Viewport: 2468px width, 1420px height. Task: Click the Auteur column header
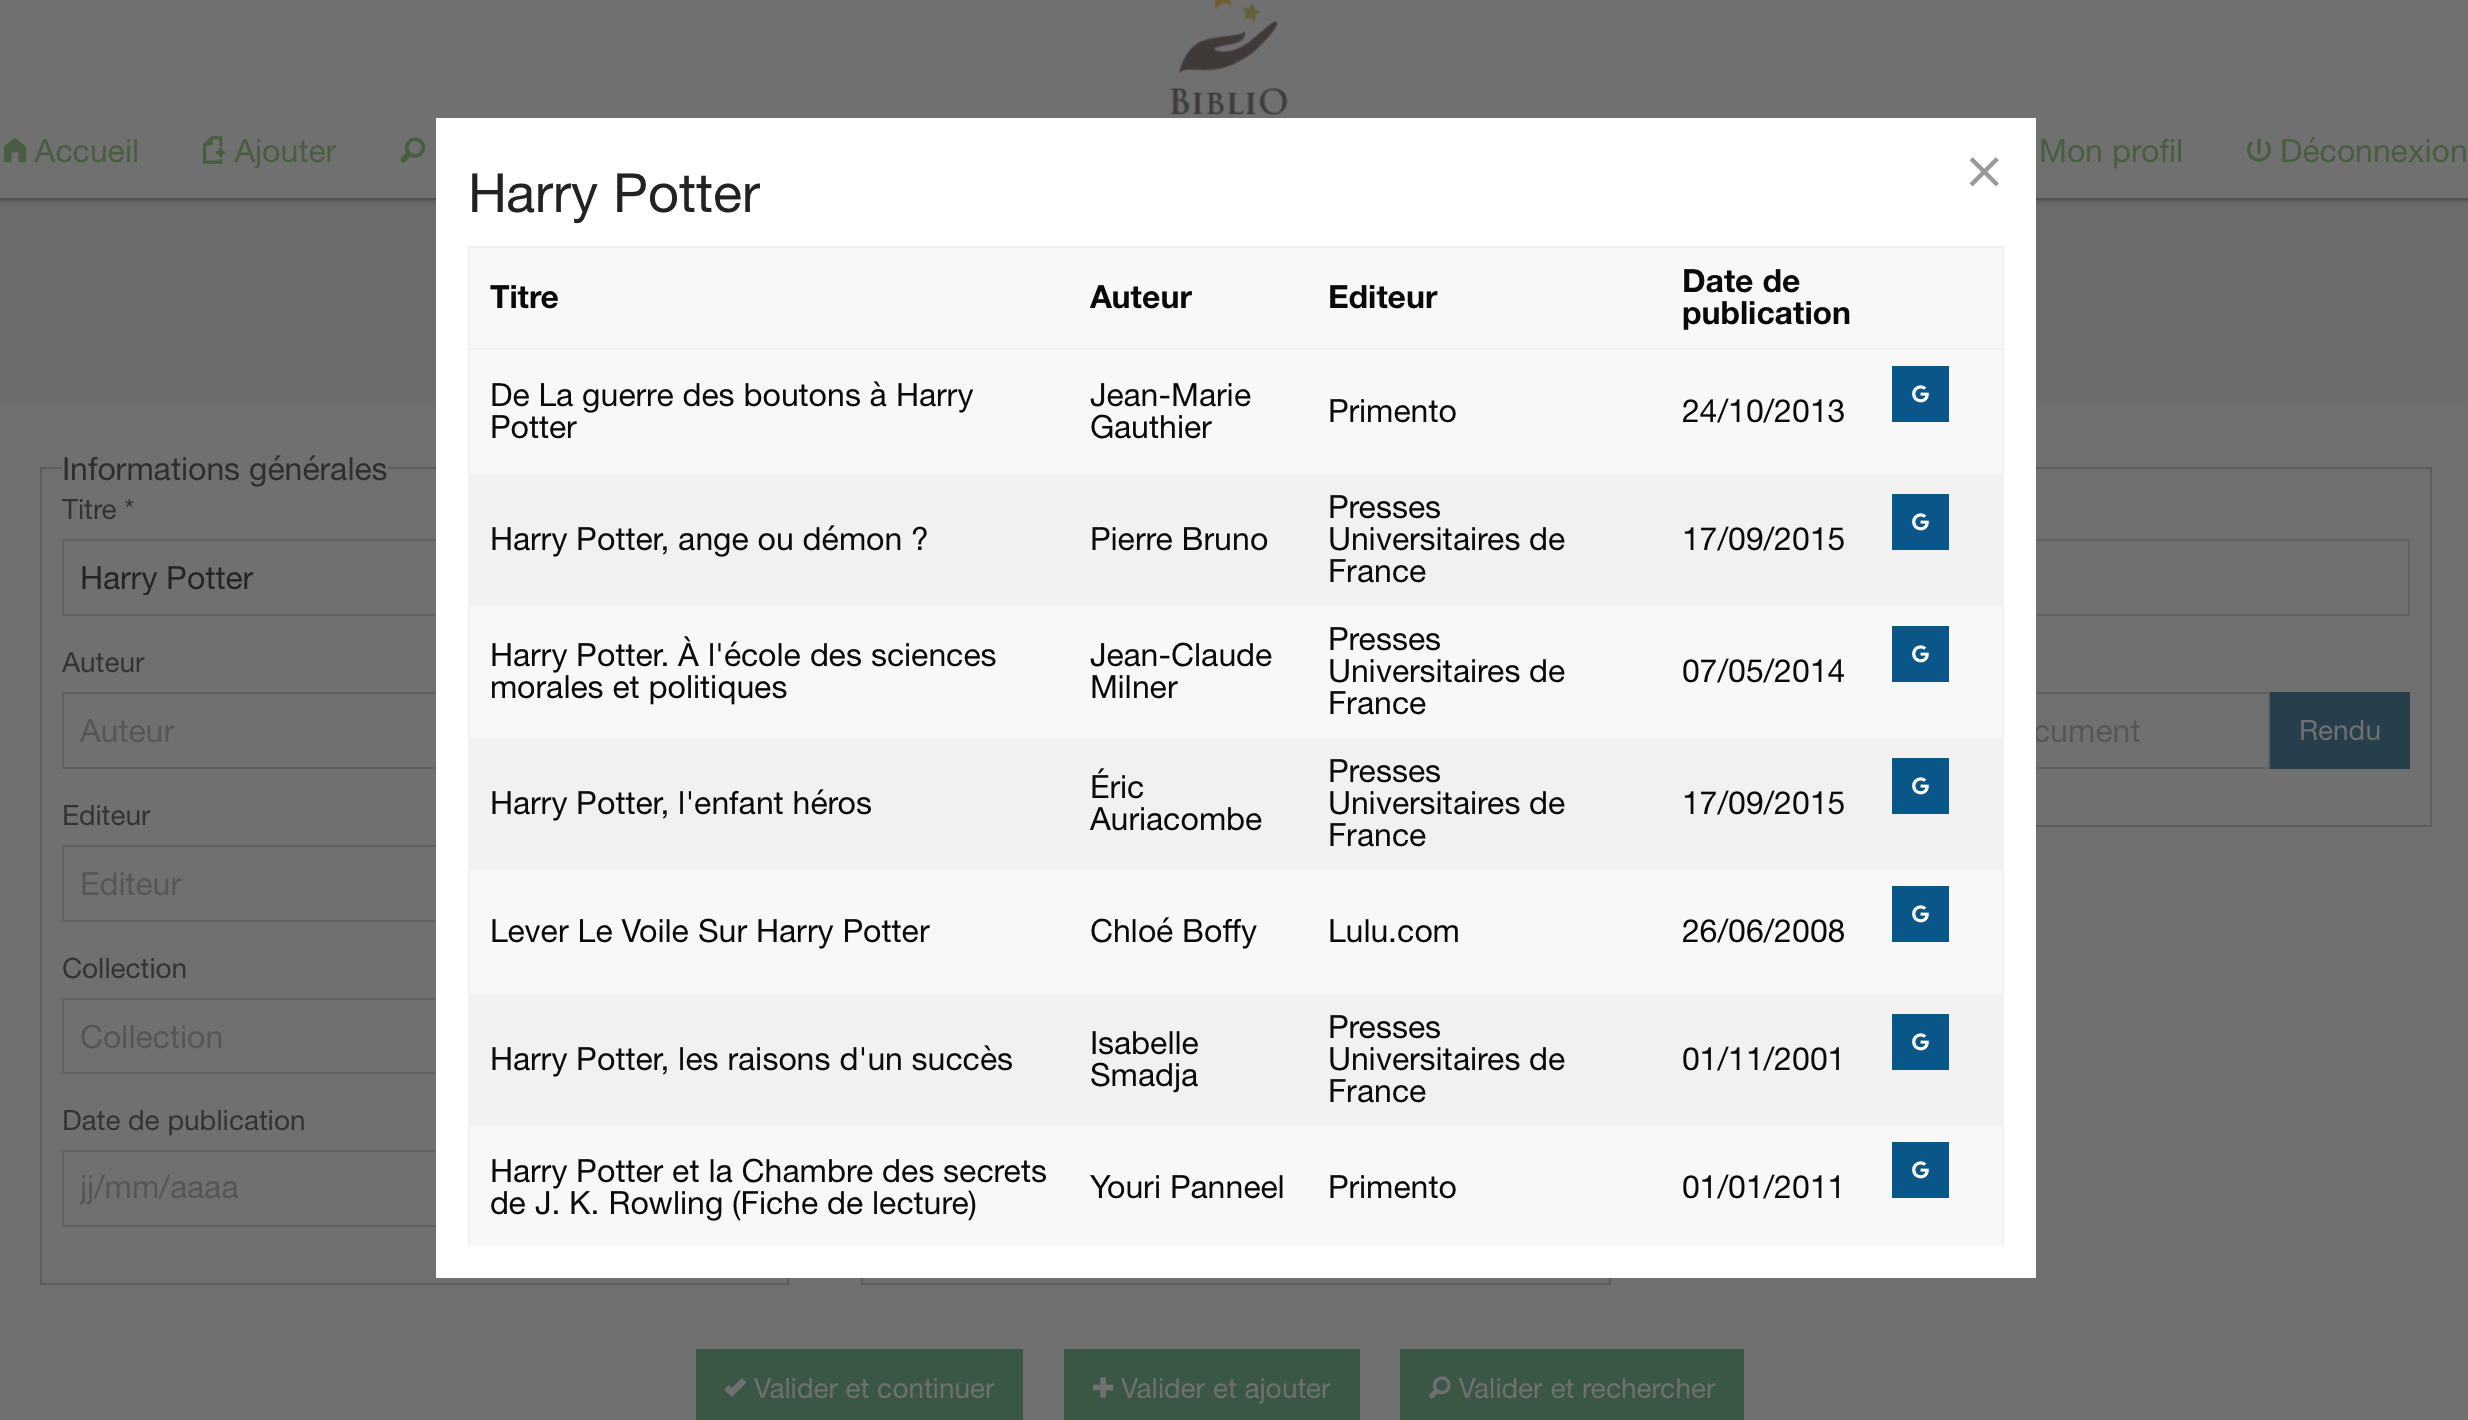1140,297
